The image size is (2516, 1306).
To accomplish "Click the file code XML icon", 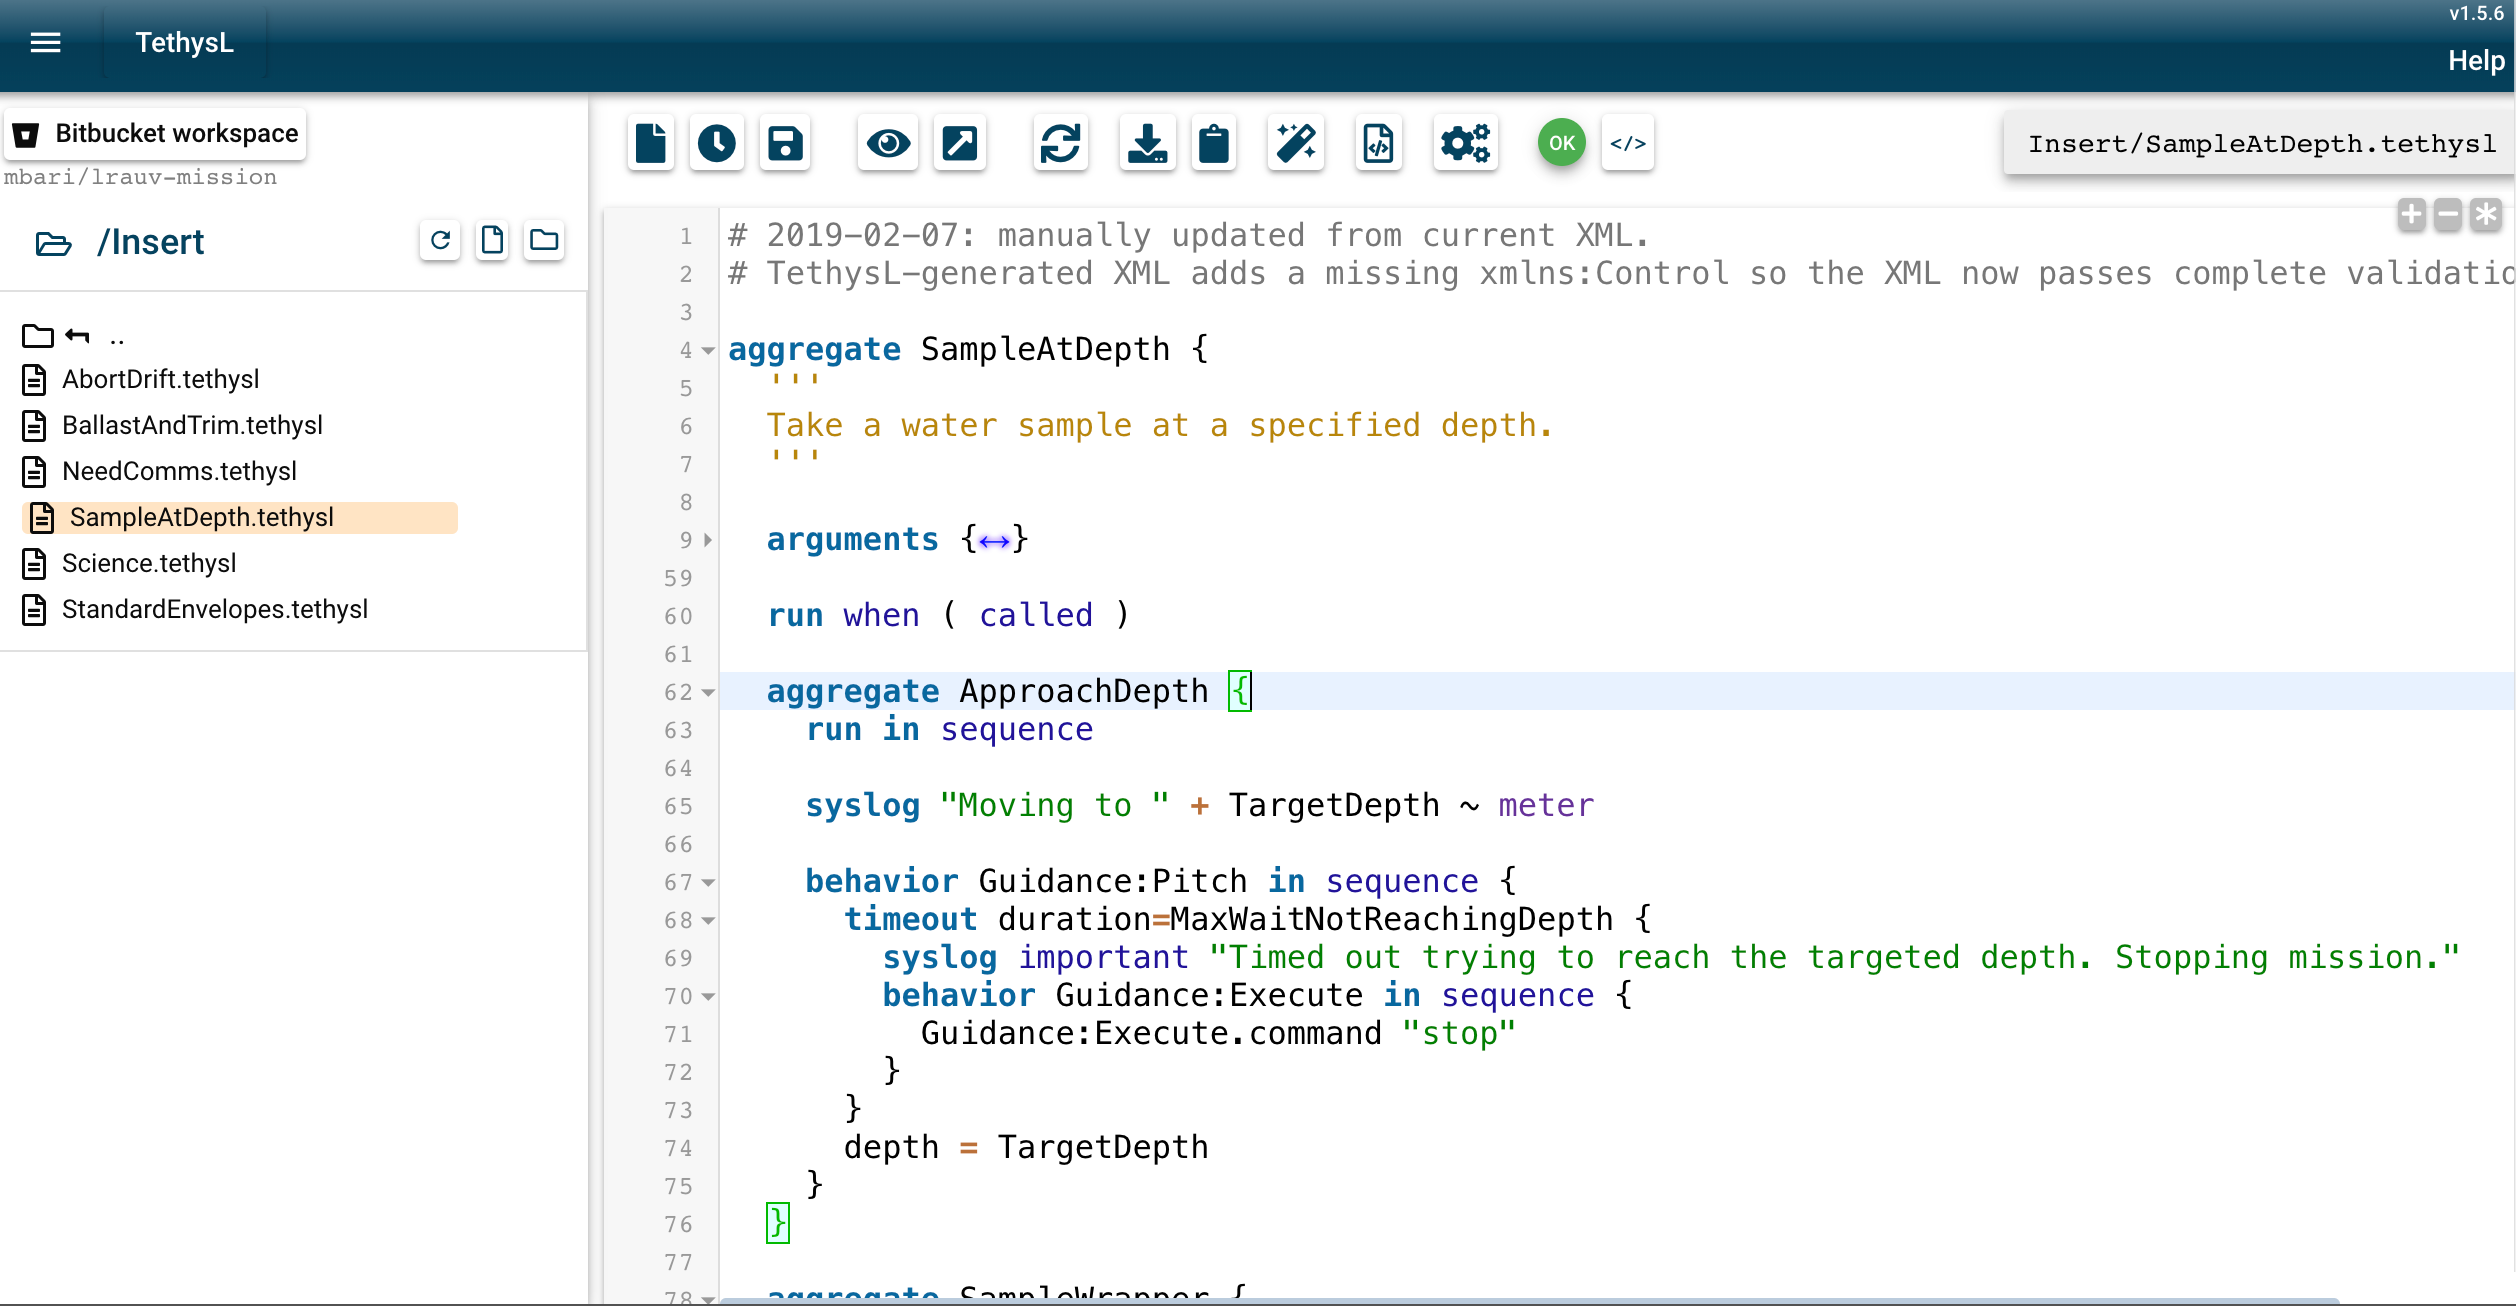I will click(1379, 144).
